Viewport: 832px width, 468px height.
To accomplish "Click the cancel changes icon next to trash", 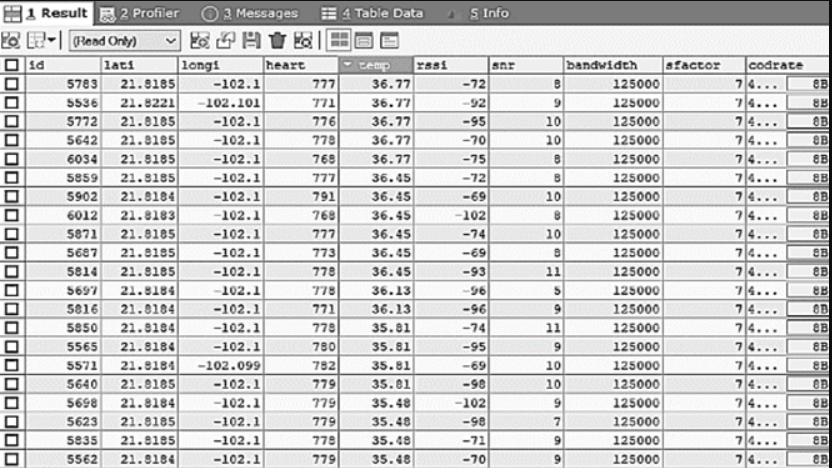I will [303, 41].
